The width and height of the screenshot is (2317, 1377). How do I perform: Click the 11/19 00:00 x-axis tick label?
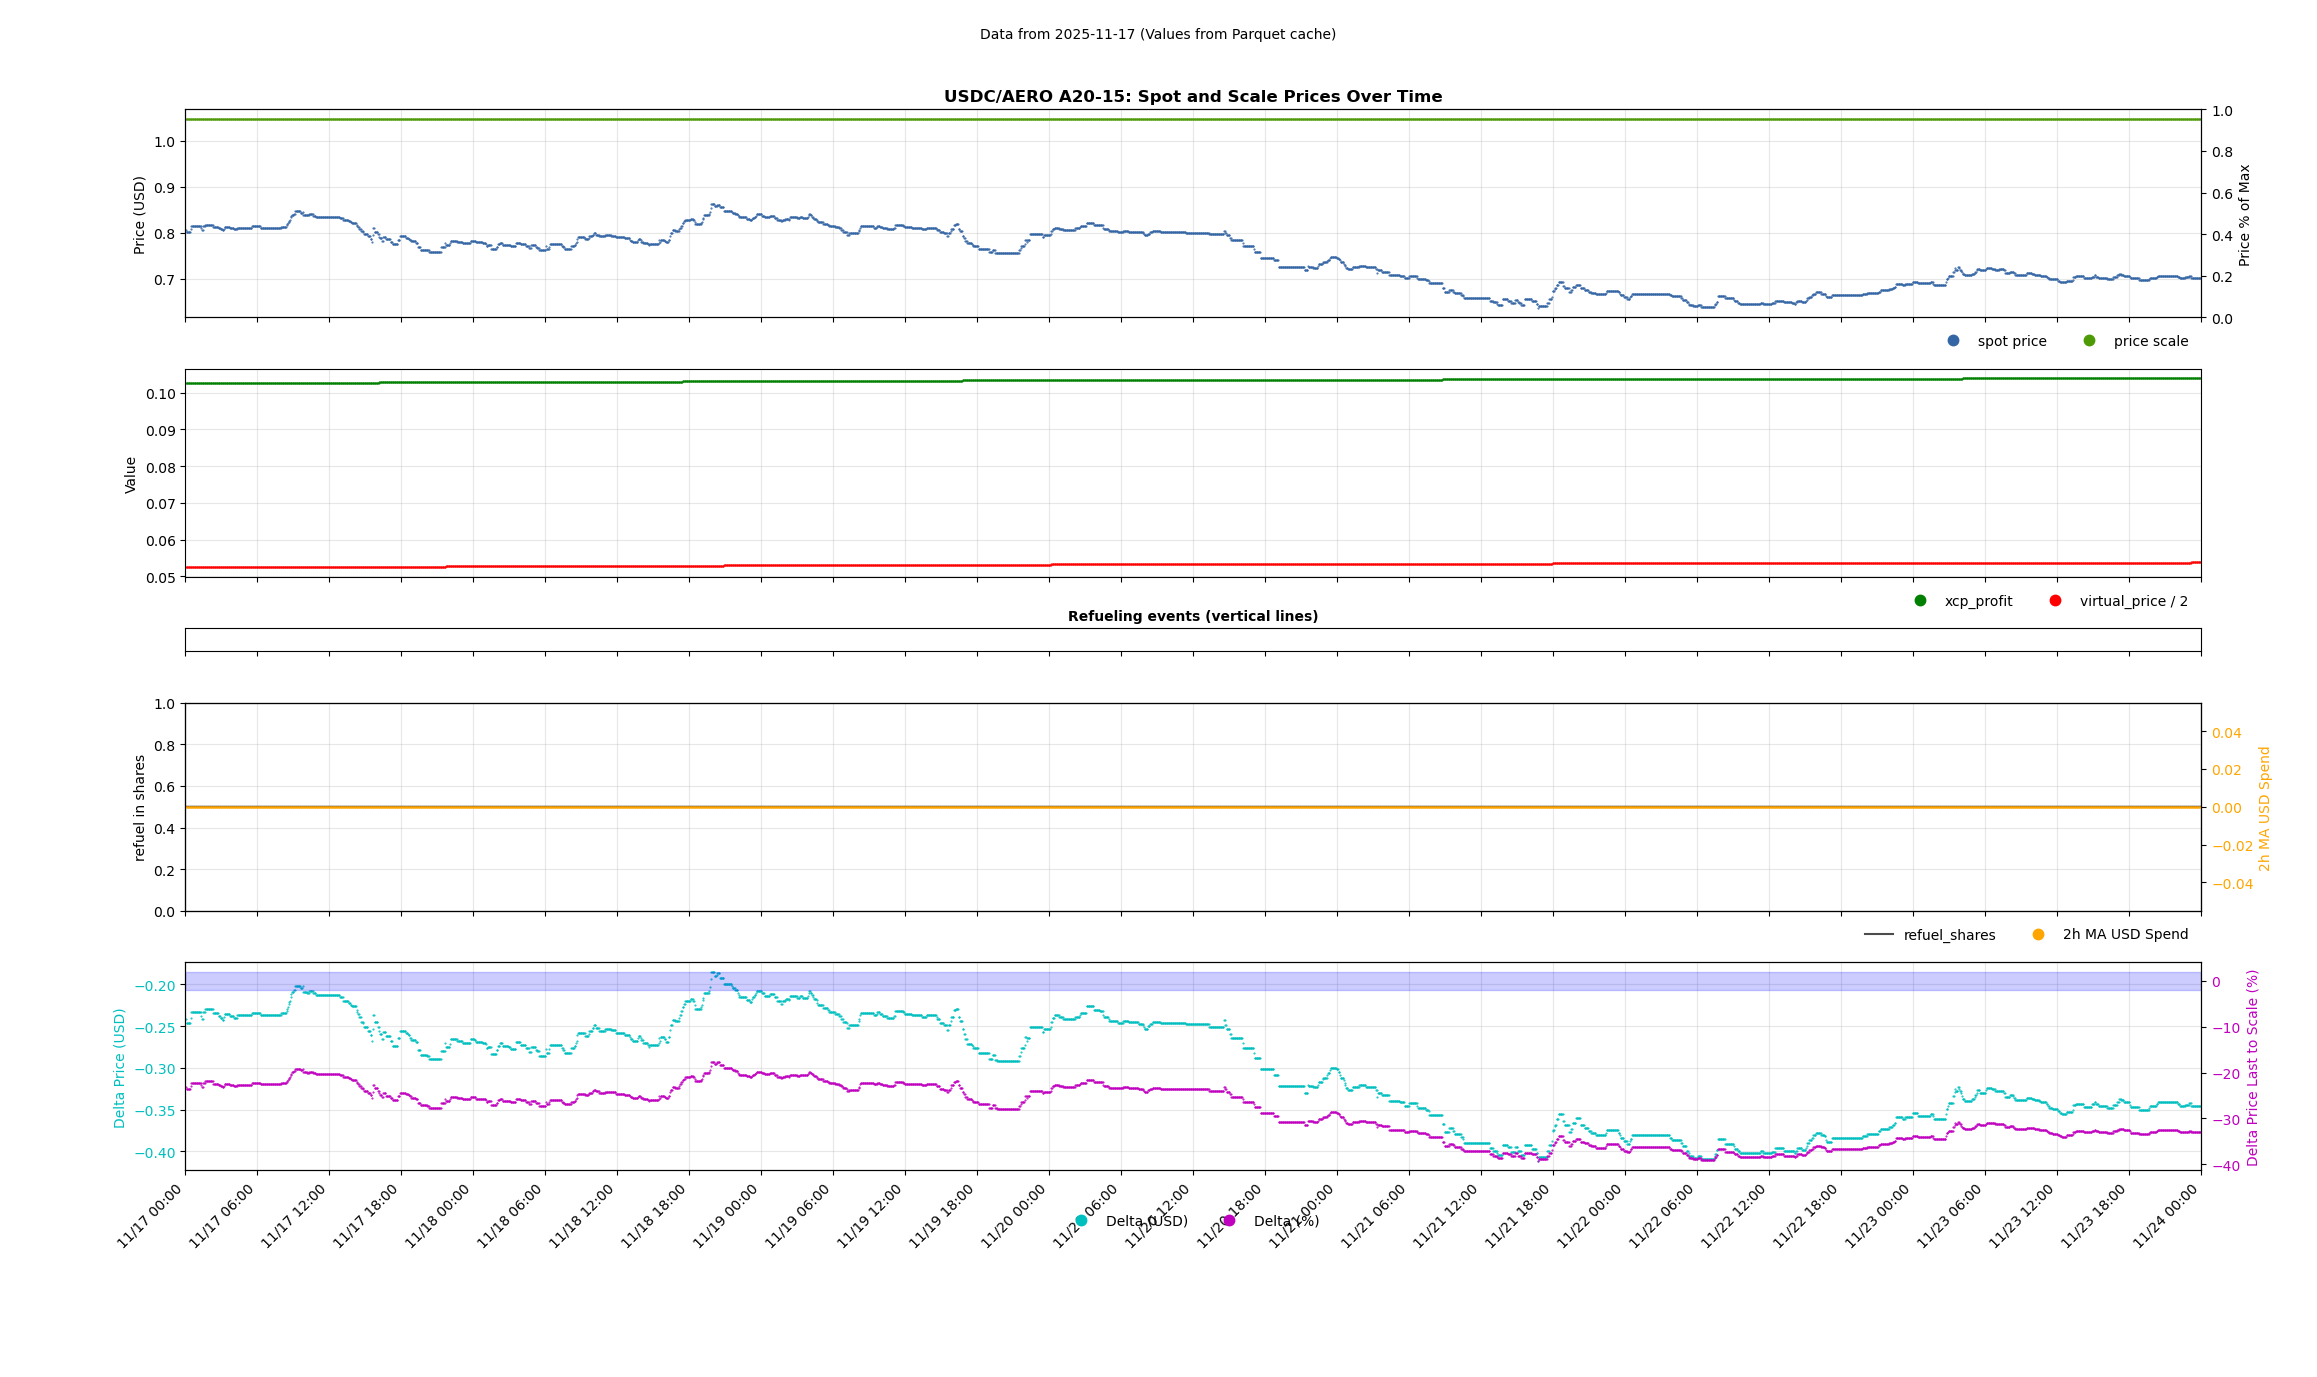pyautogui.click(x=726, y=1216)
